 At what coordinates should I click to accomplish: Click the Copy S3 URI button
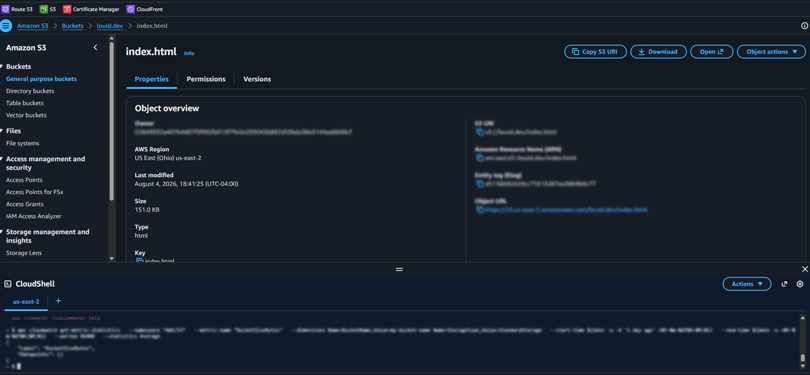coord(595,52)
